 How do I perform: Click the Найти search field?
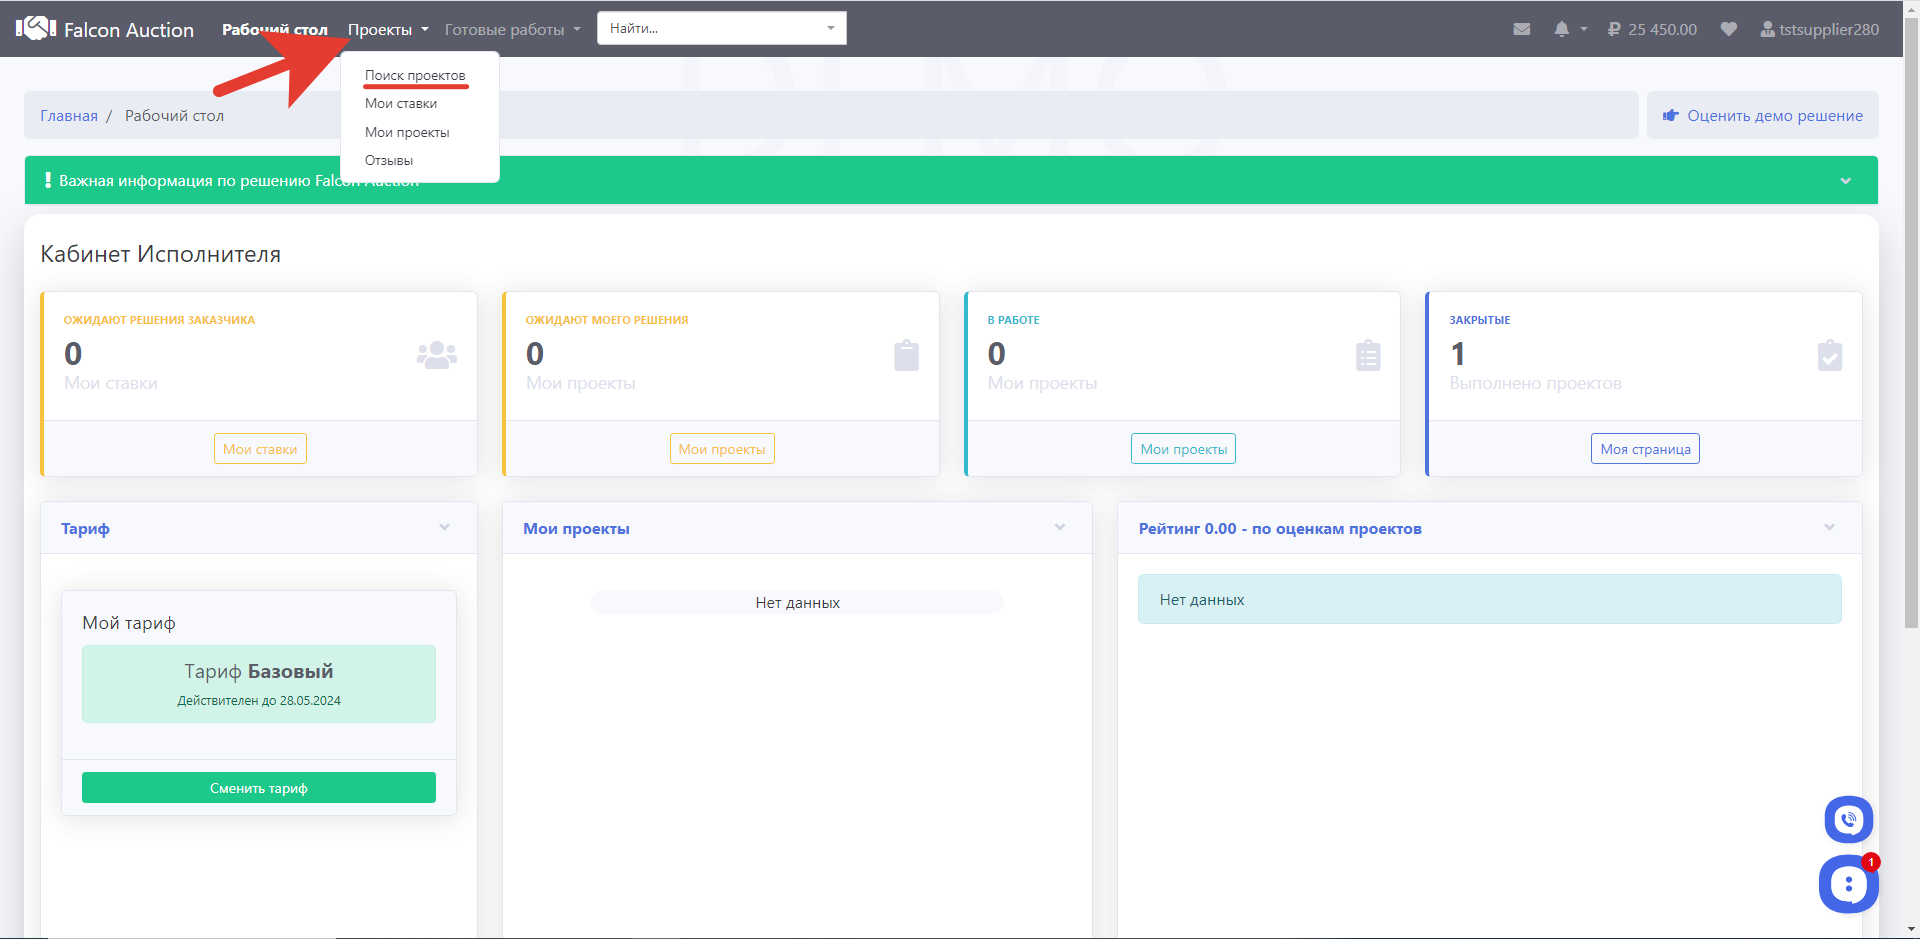[712, 28]
